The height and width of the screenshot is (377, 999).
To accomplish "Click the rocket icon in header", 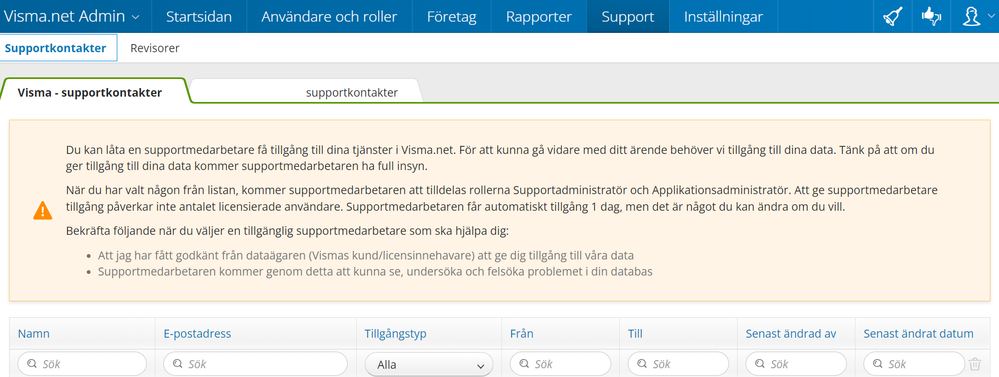I will point(893,17).
